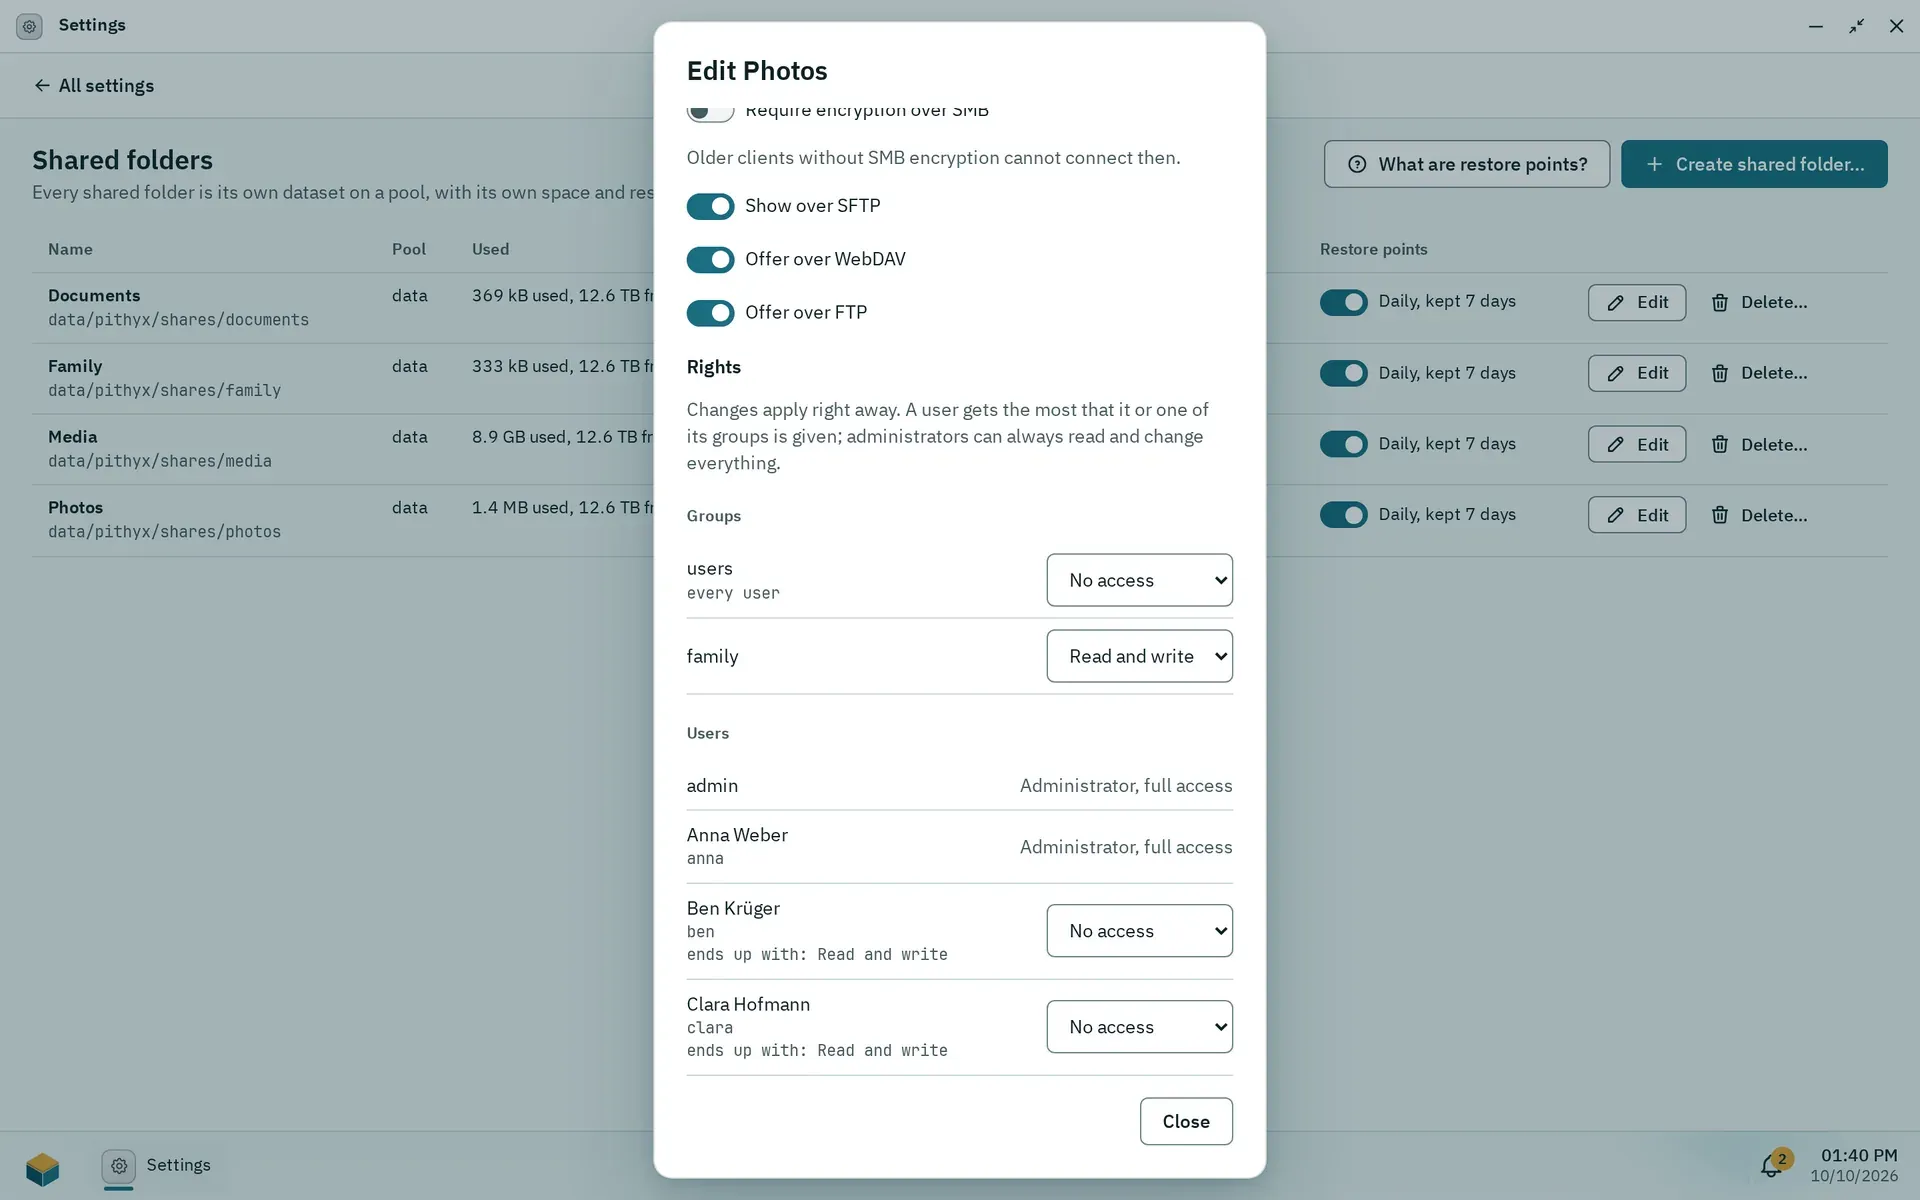Click trash icon for Photos folder
1920x1200 pixels.
1720,516
